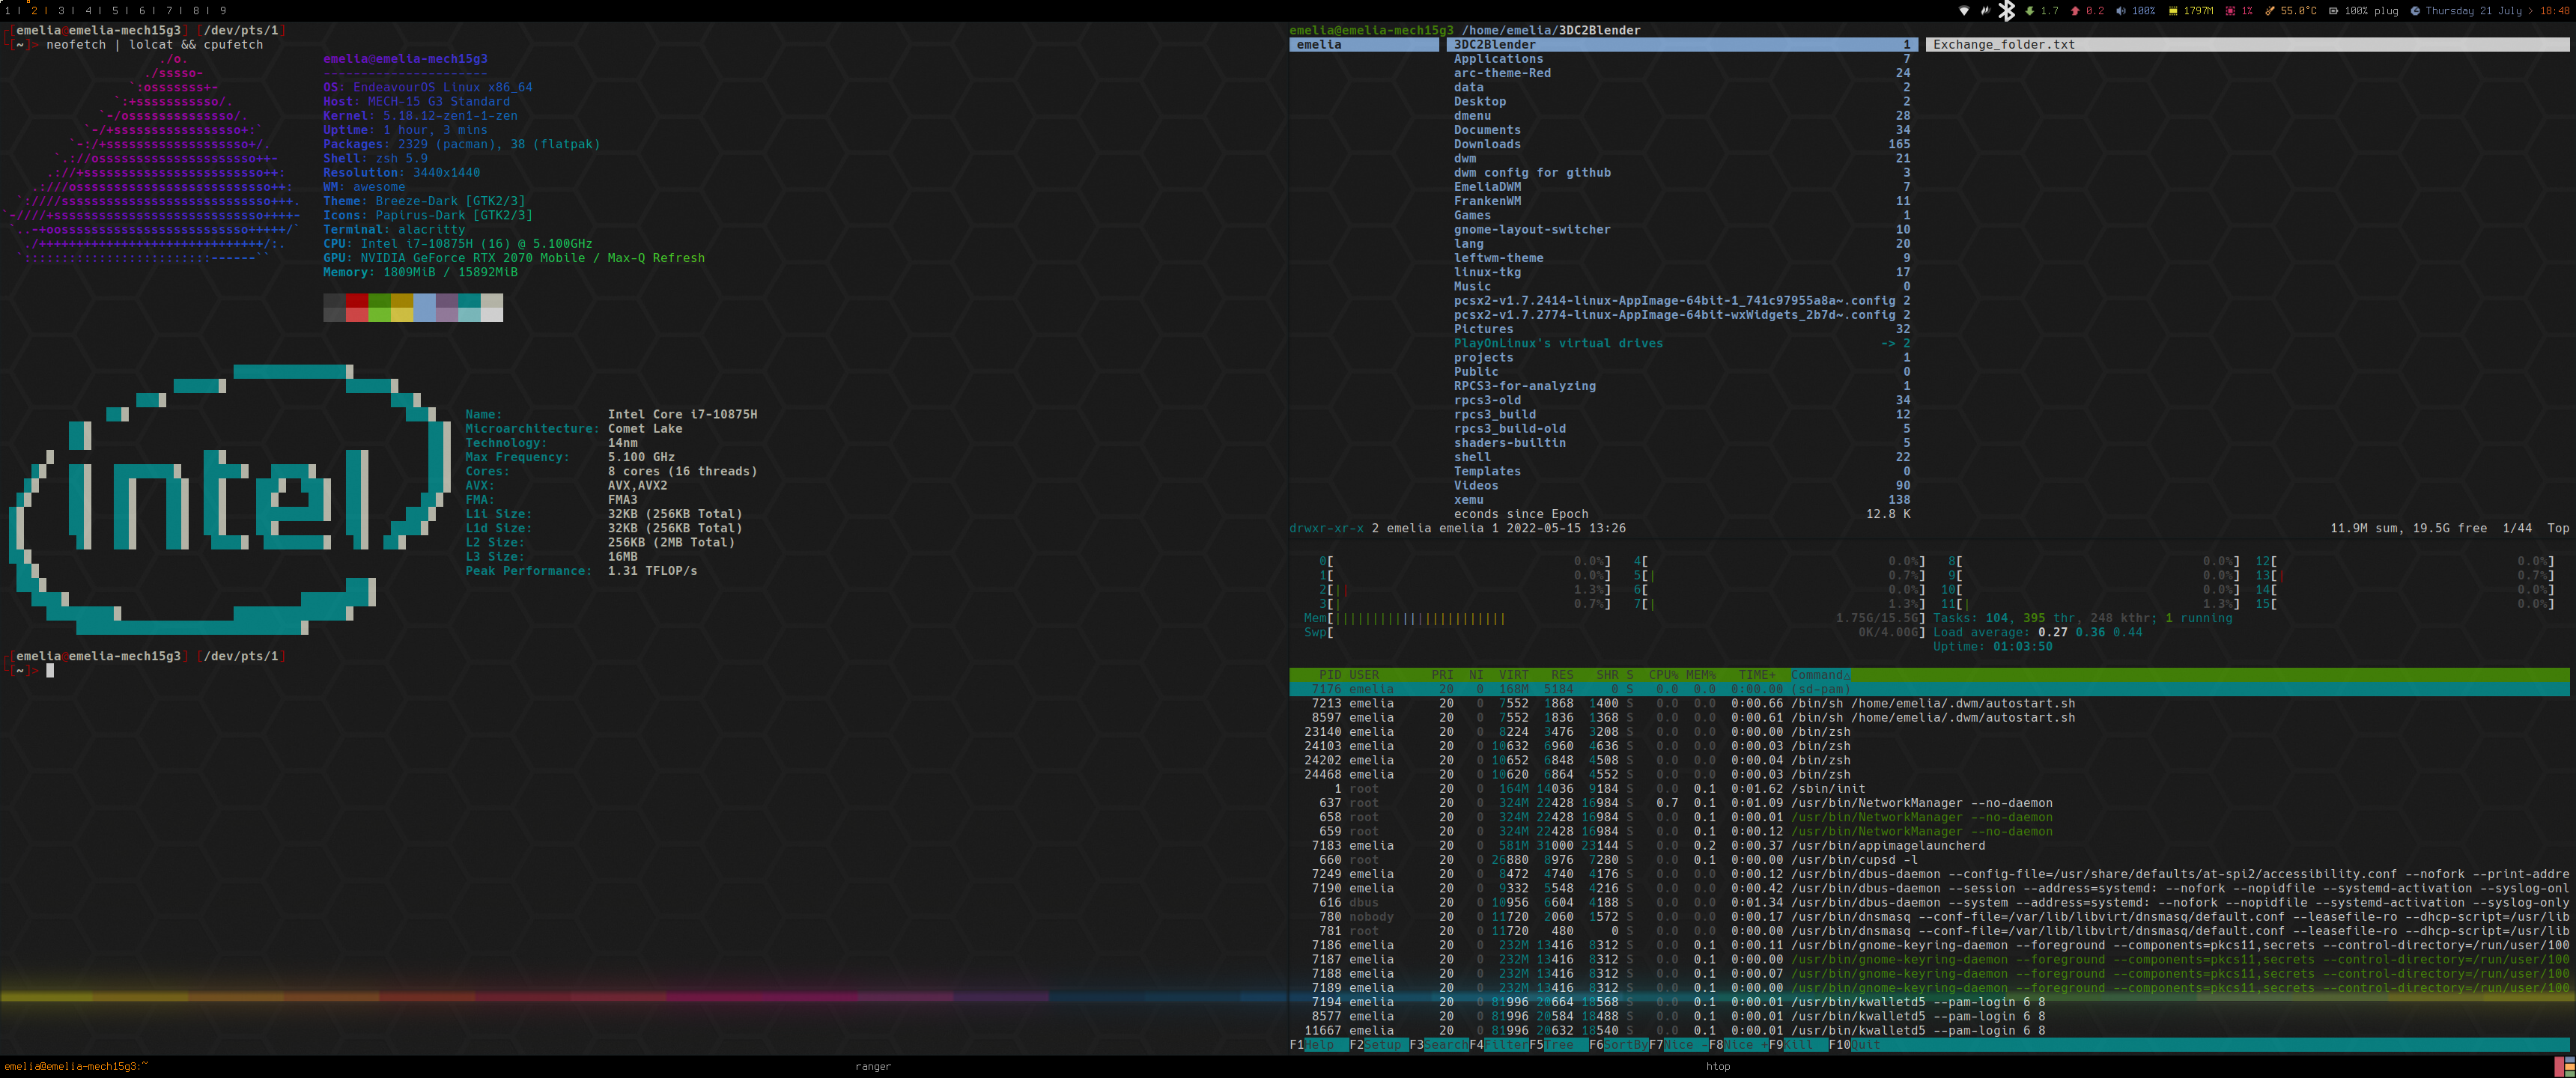Switch to workspace tag 3

pos(62,11)
